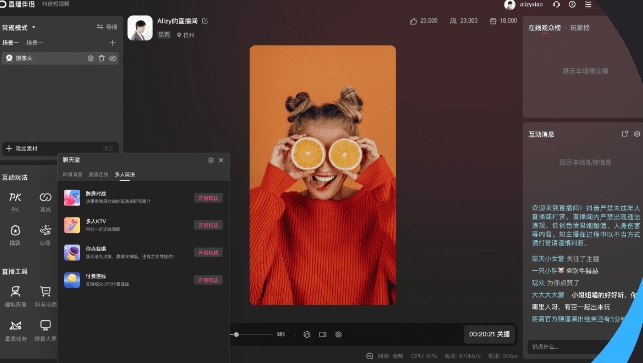Click the 18,000 counter icon
643x363 pixels.
click(x=493, y=21)
